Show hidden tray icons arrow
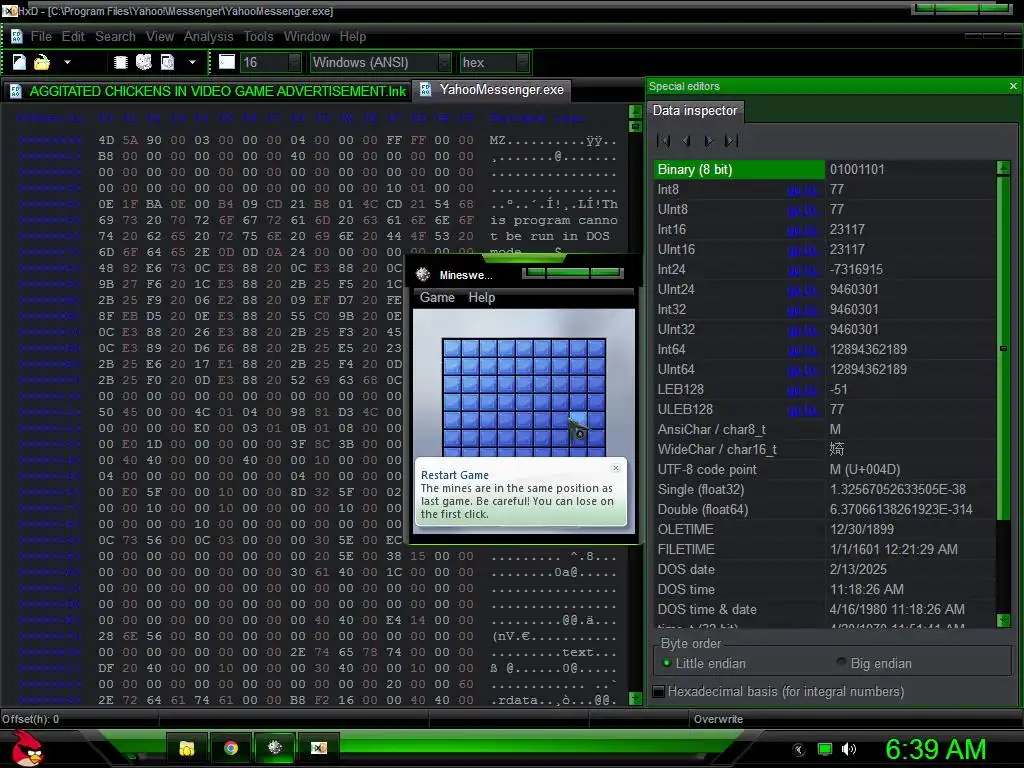The image size is (1024, 768). click(799, 749)
